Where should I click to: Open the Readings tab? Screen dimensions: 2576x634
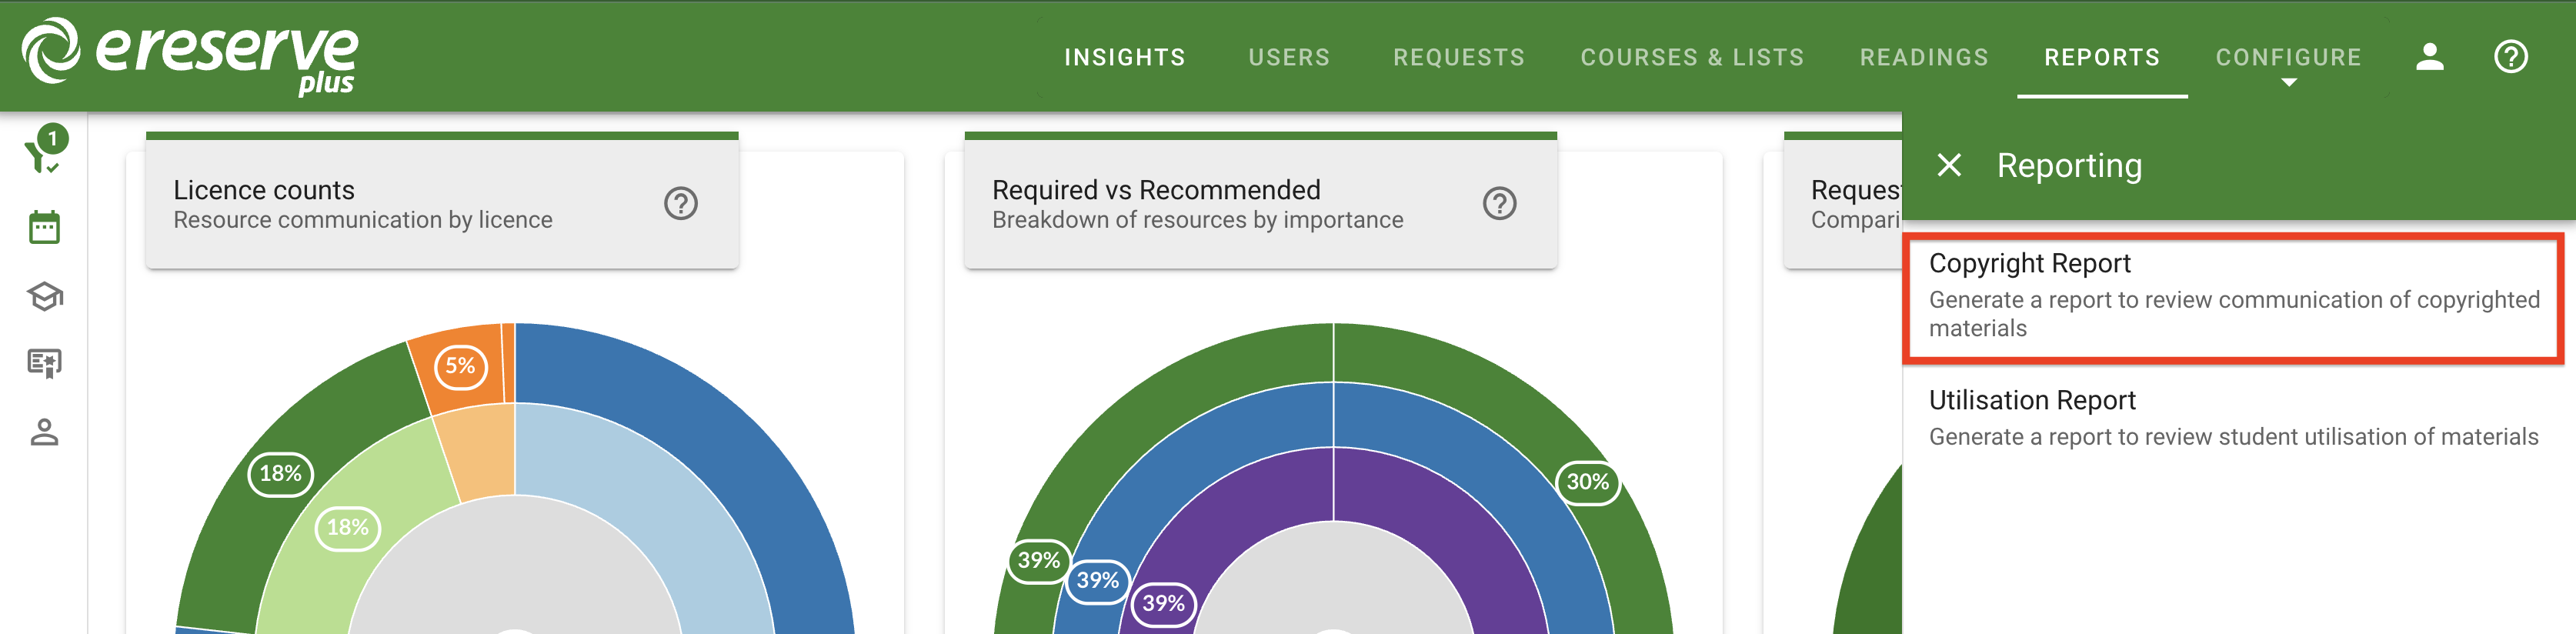pyautogui.click(x=1924, y=58)
